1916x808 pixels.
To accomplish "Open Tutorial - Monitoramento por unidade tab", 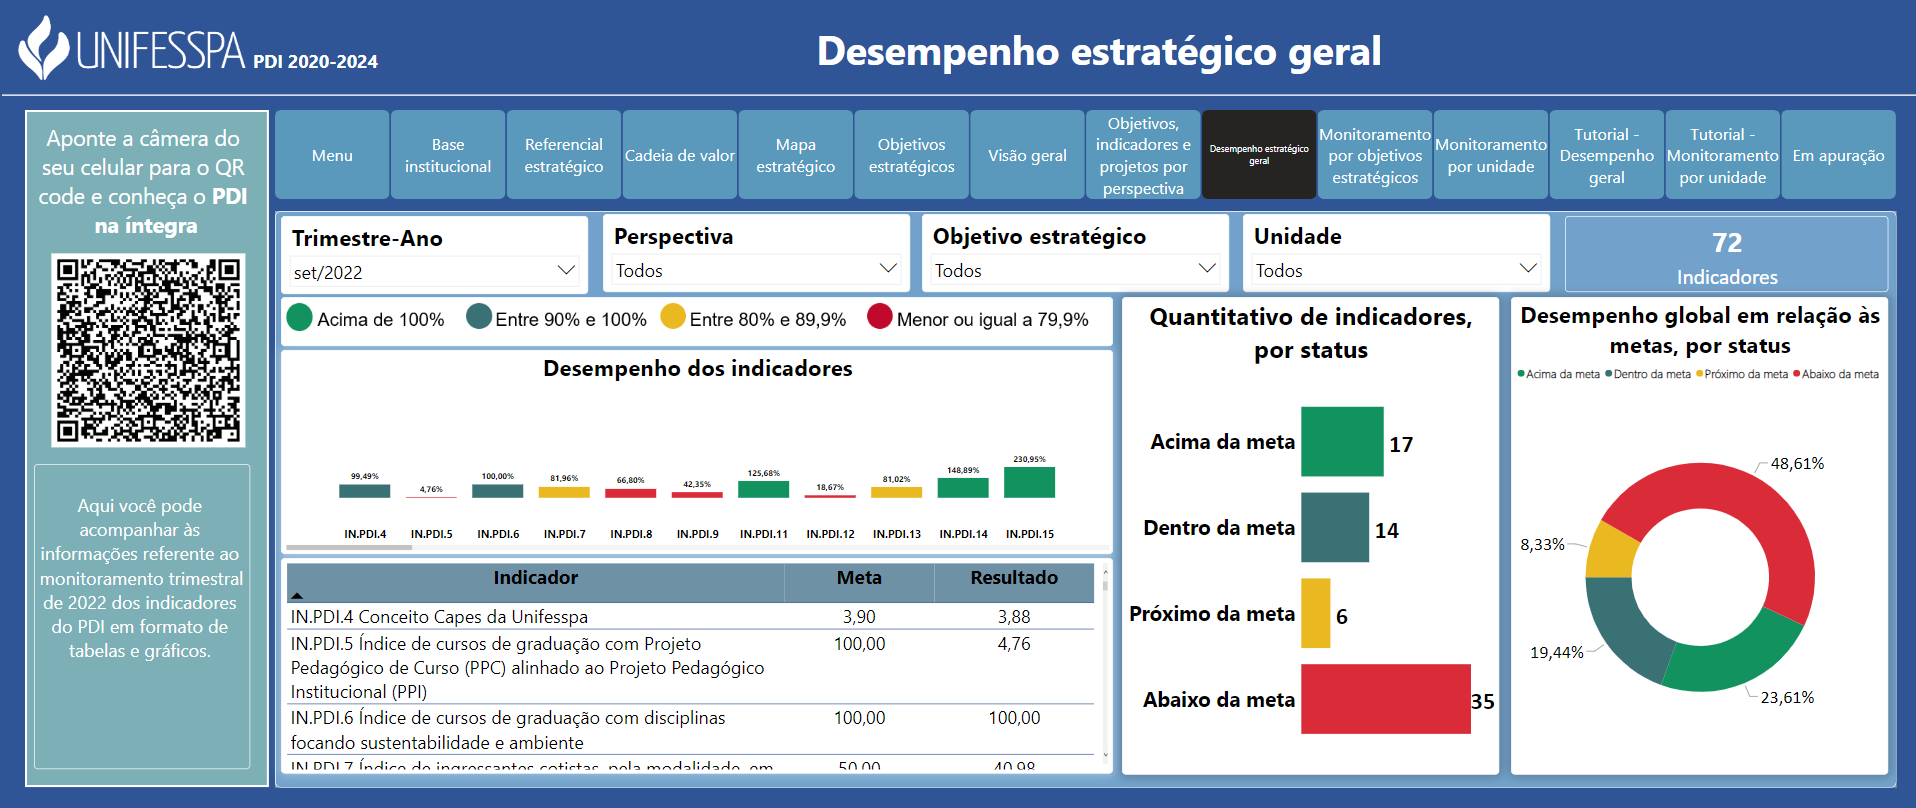I will click(x=1723, y=155).
